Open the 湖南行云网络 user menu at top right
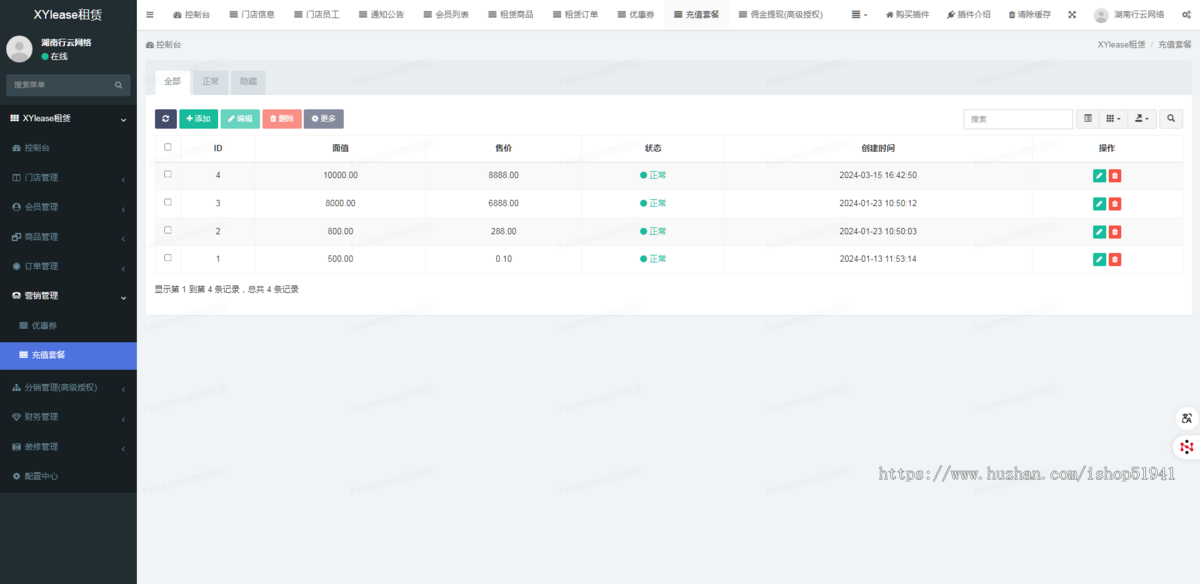 click(x=1129, y=15)
